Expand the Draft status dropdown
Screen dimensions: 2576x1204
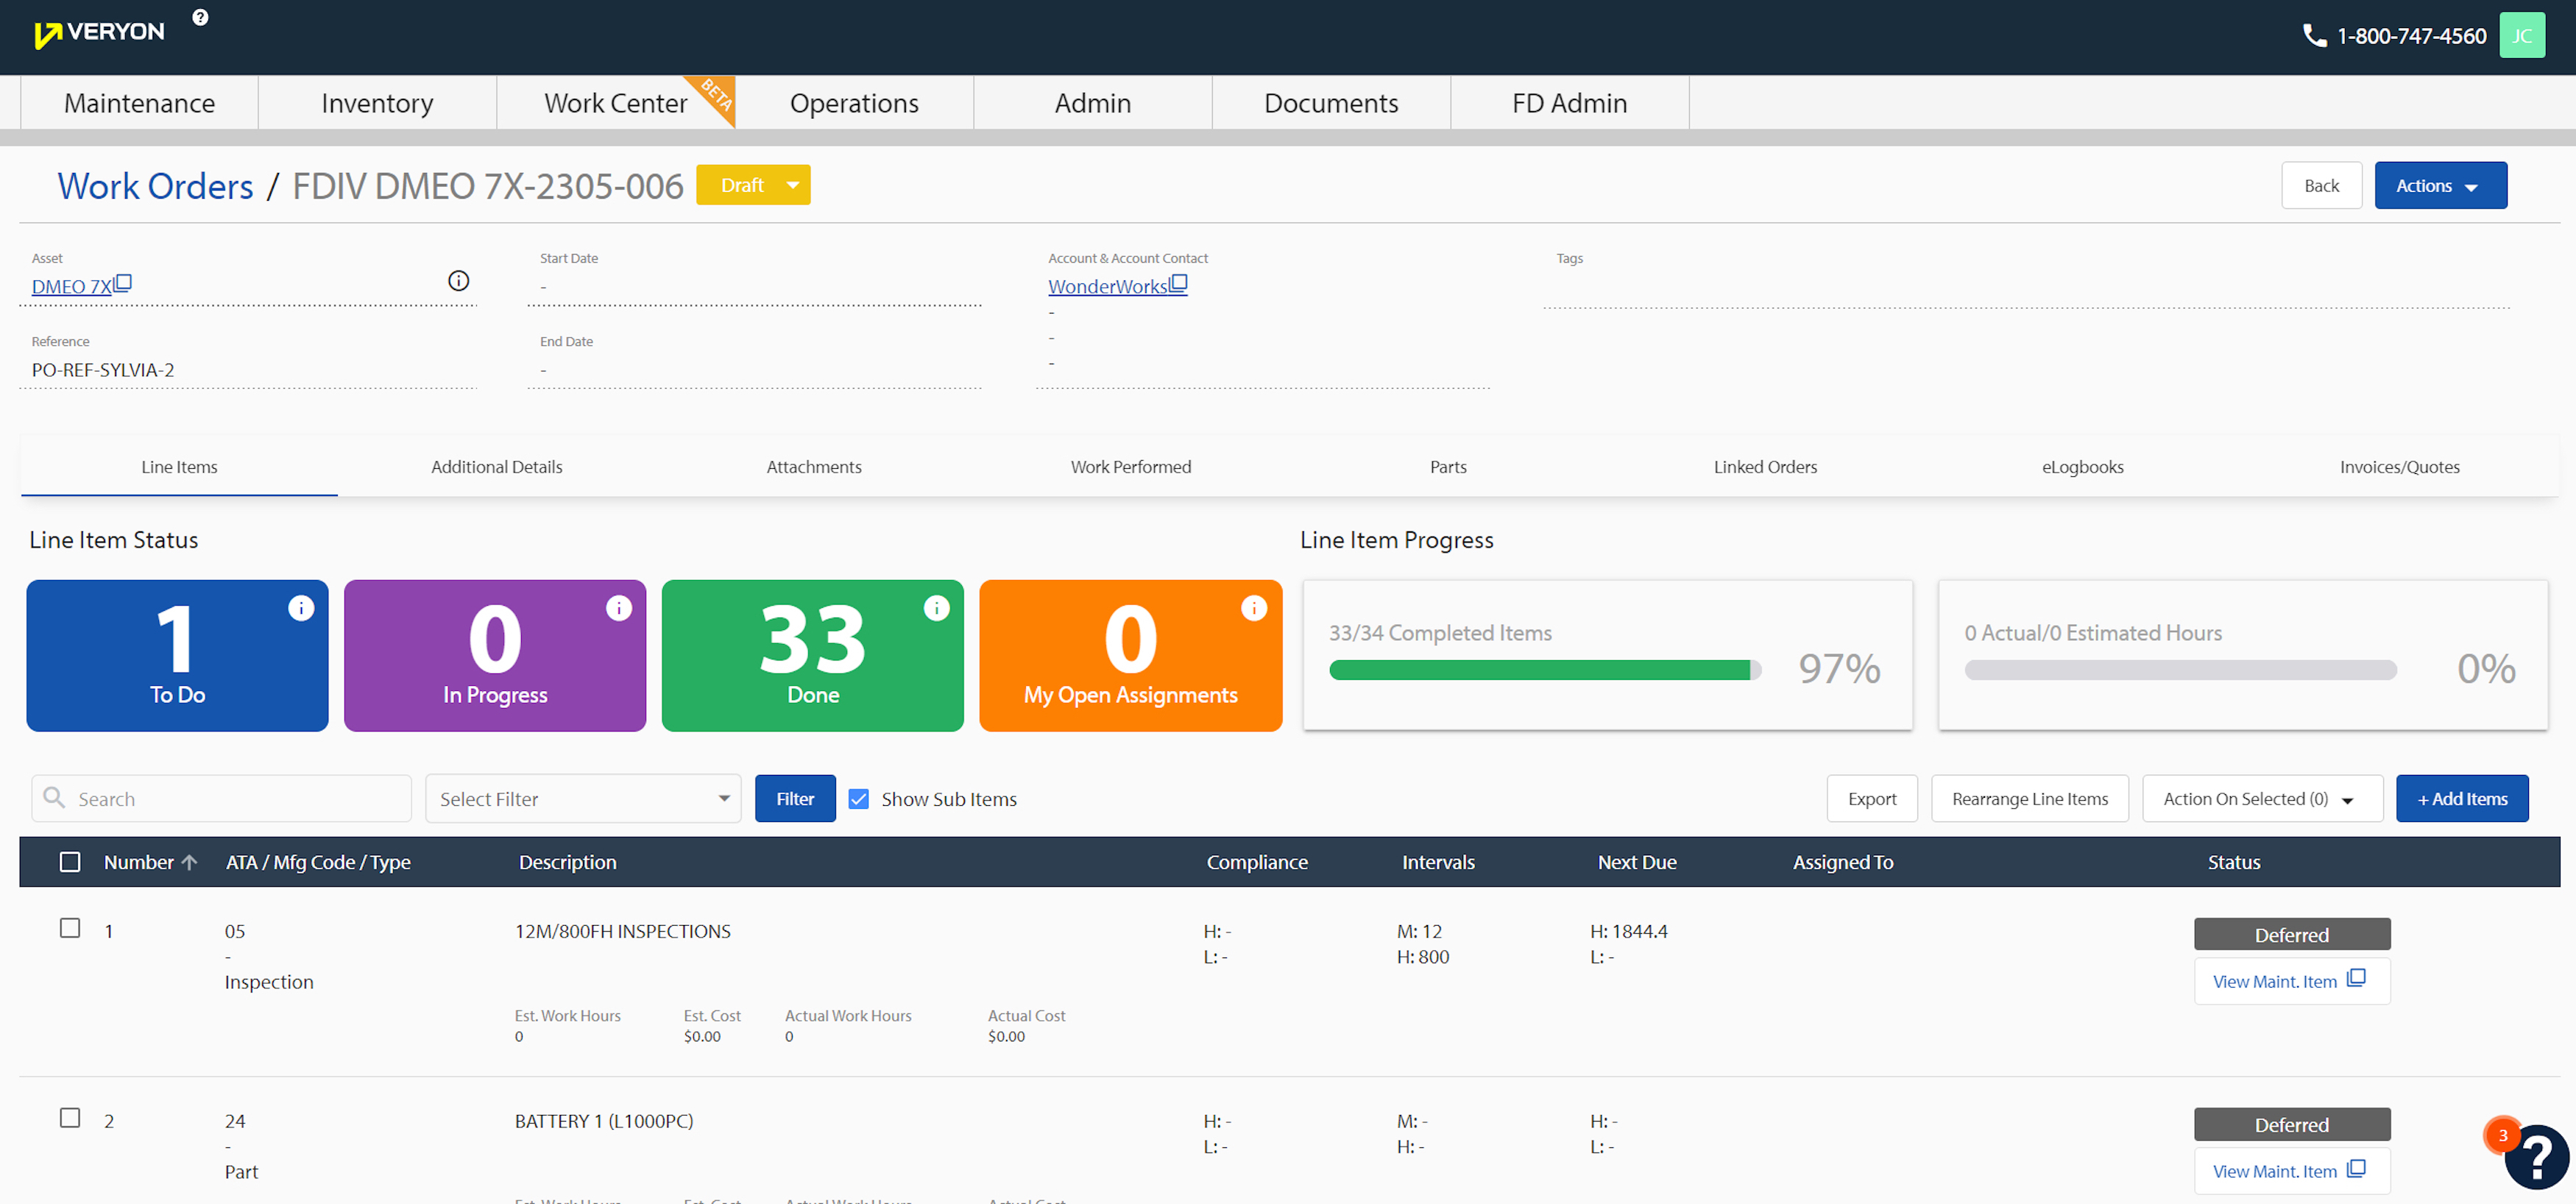[792, 185]
